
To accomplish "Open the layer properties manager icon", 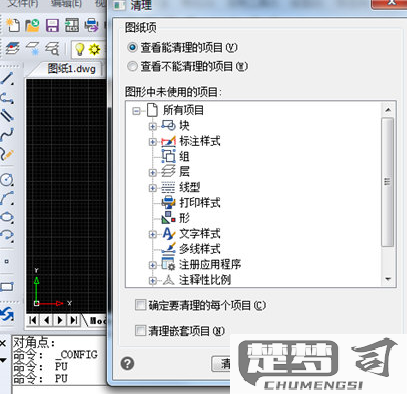I will (x=13, y=48).
